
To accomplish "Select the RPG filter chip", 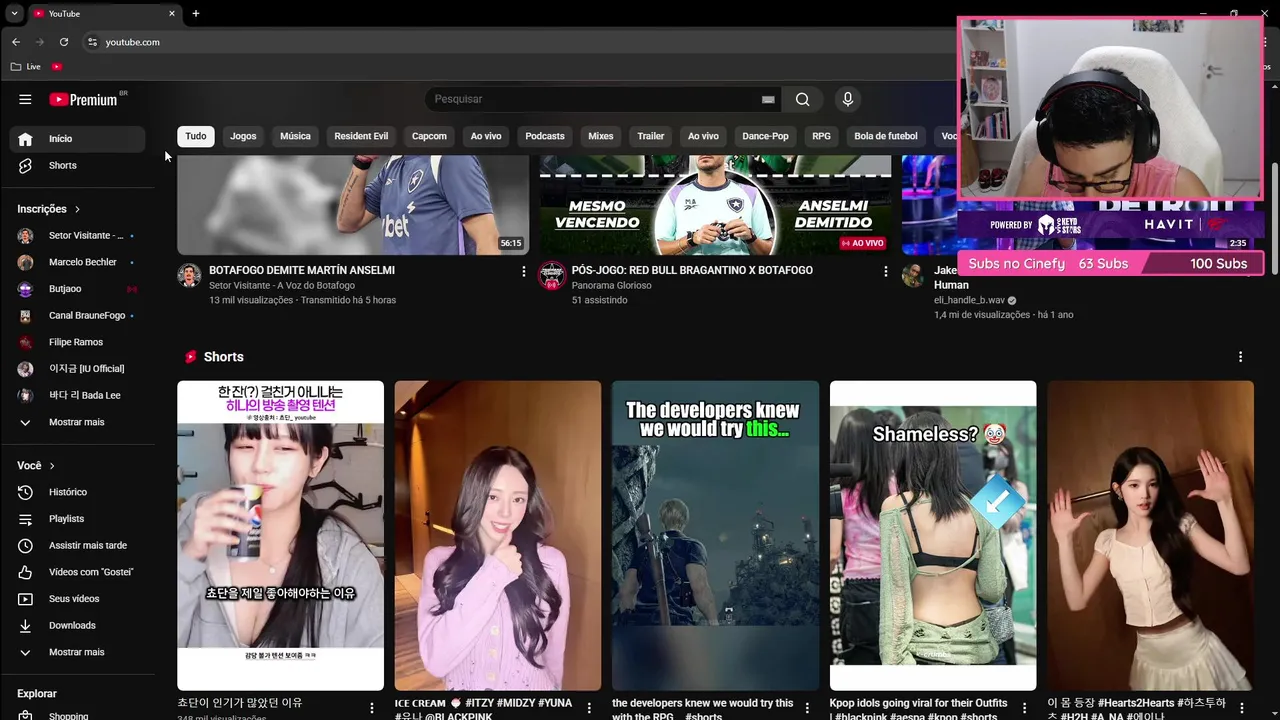I will [821, 136].
